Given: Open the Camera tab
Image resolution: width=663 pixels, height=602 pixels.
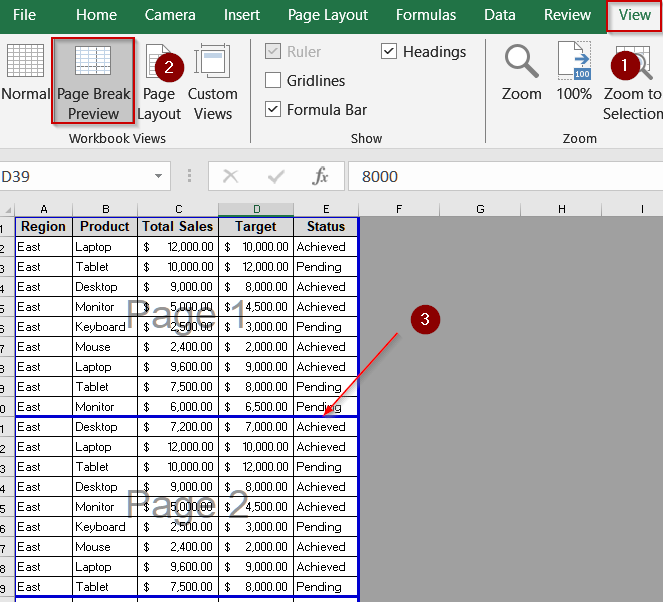Looking at the screenshot, I should tap(170, 15).
